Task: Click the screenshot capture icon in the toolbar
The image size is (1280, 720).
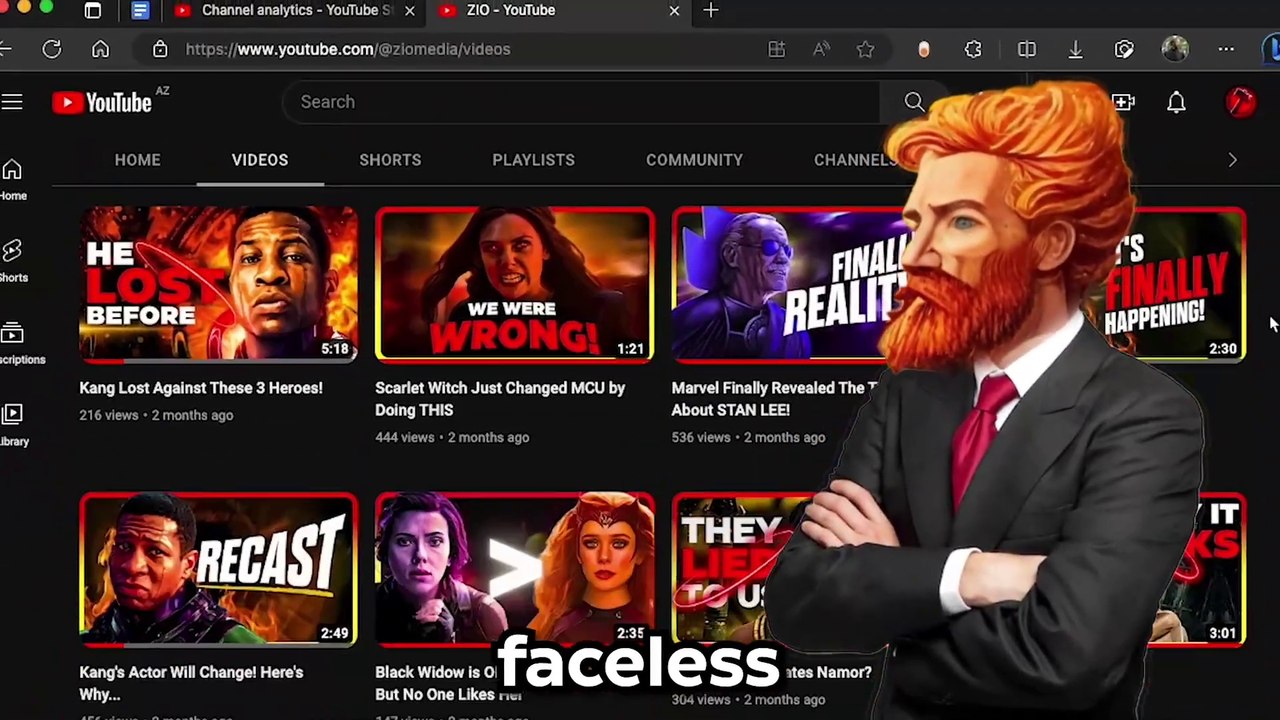Action: click(x=1124, y=49)
